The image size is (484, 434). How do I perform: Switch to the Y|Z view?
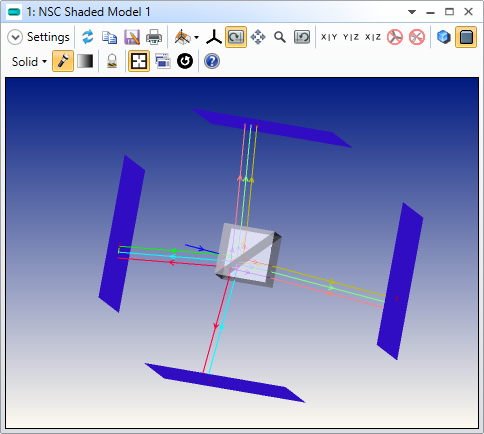point(351,37)
